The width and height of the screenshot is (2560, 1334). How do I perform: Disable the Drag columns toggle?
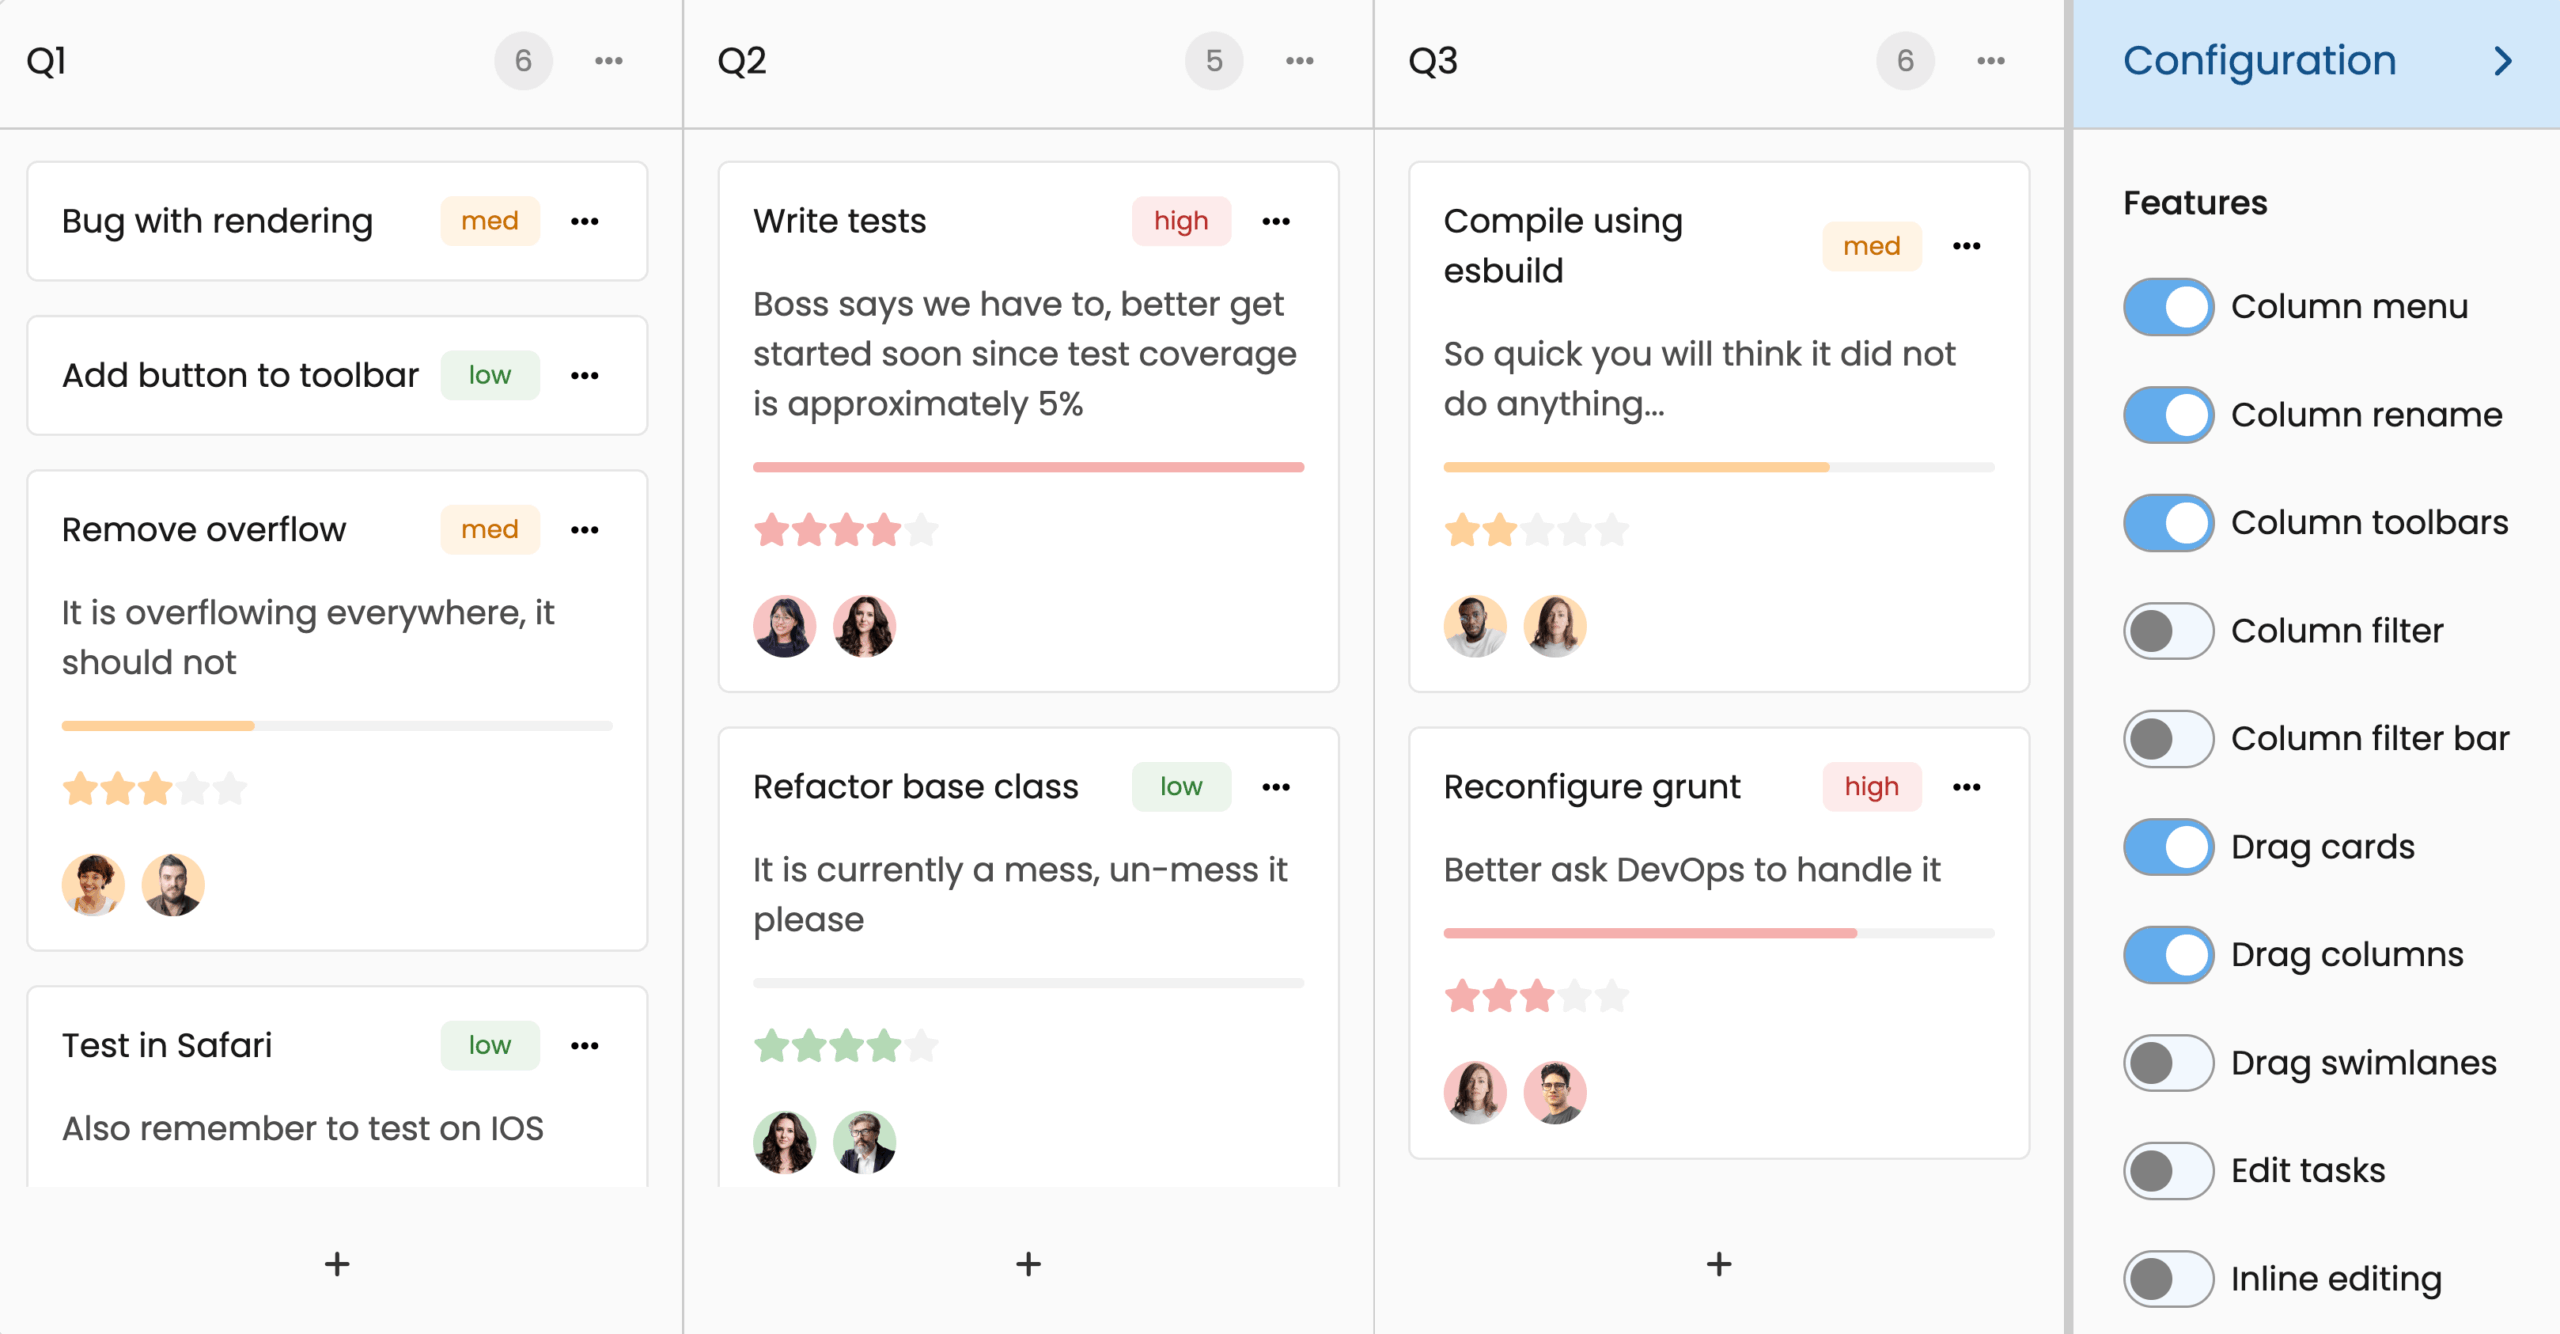pos(2168,954)
